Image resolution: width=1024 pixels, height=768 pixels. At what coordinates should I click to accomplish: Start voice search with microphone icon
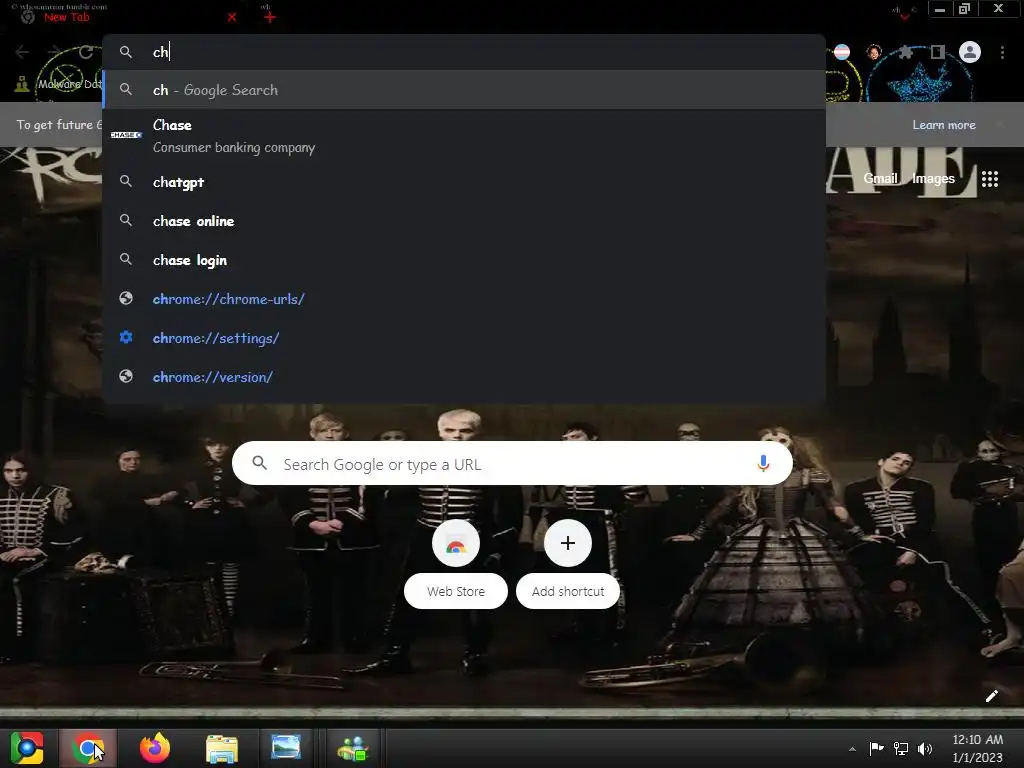(763, 464)
